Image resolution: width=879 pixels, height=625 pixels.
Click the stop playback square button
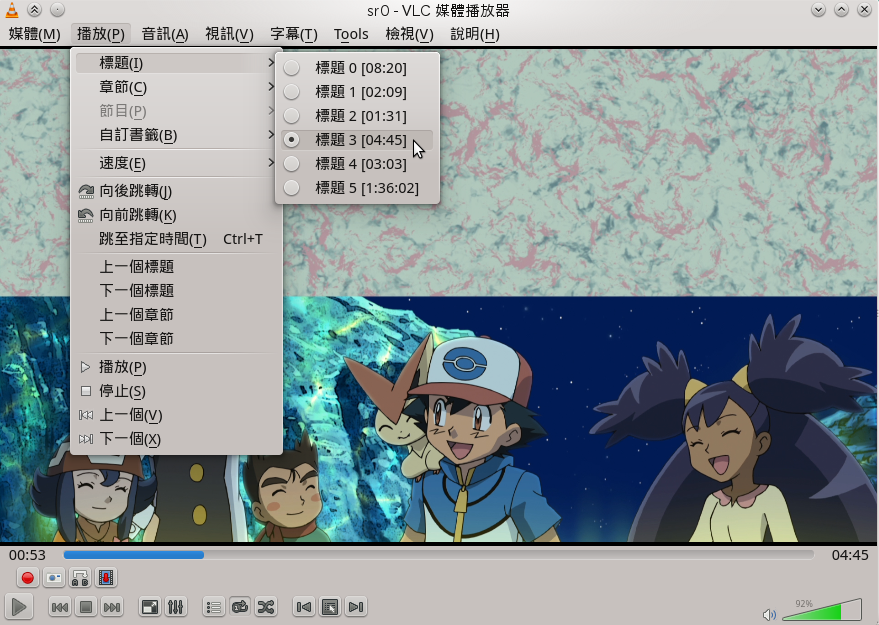pyautogui.click(x=86, y=607)
